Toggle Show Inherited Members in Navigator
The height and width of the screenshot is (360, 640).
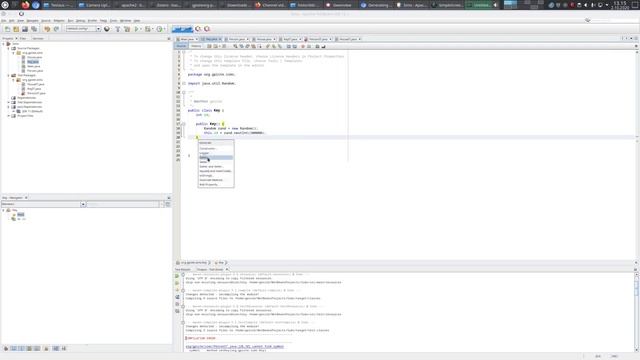tap(6, 349)
